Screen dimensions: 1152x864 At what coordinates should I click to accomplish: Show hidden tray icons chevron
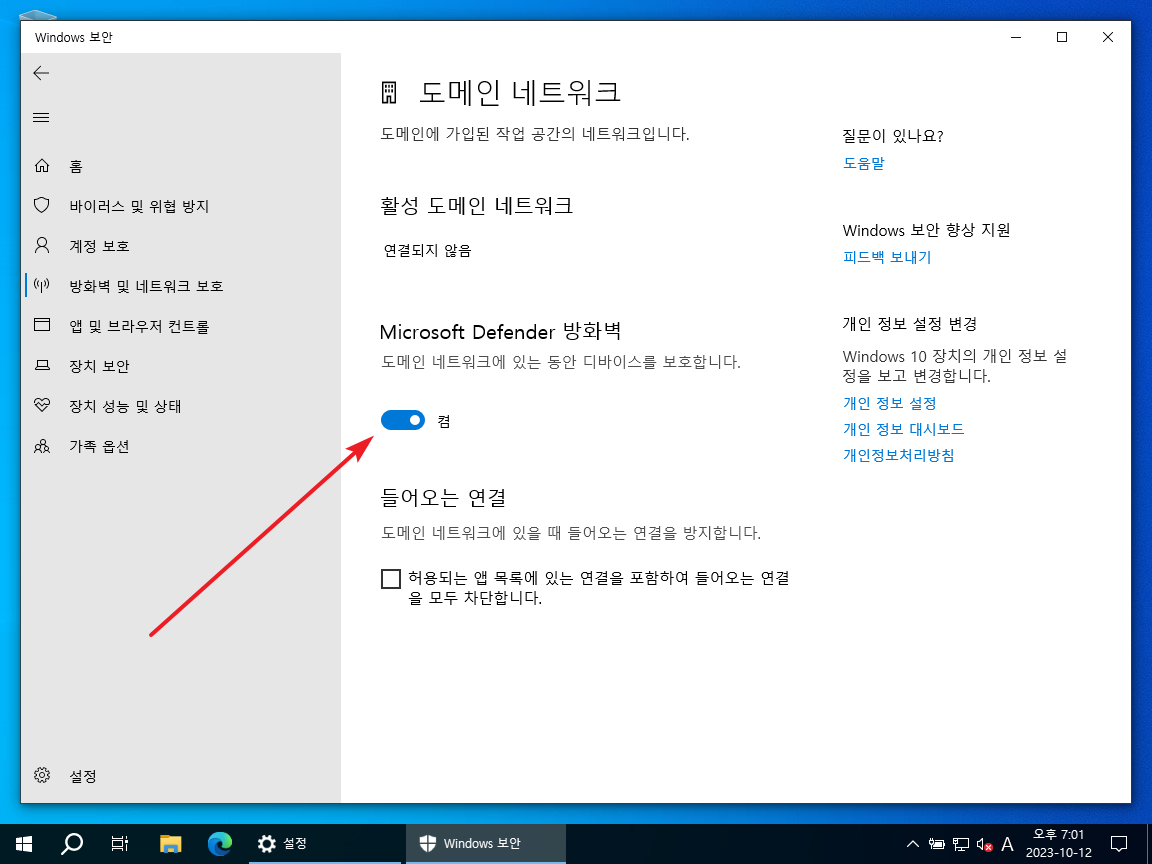click(912, 844)
